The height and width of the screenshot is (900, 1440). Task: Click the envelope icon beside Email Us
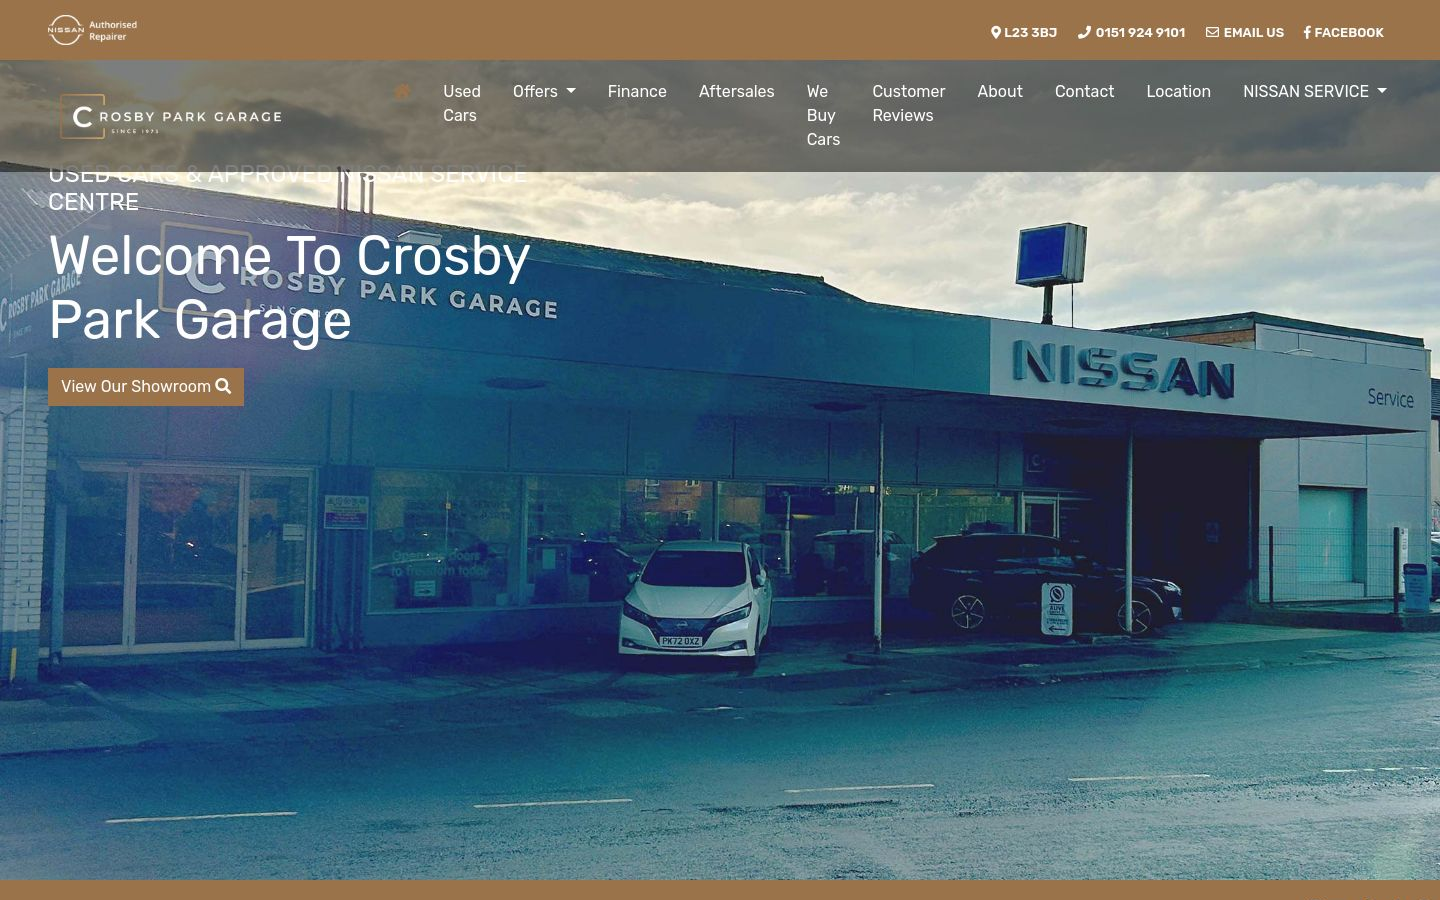click(1212, 32)
